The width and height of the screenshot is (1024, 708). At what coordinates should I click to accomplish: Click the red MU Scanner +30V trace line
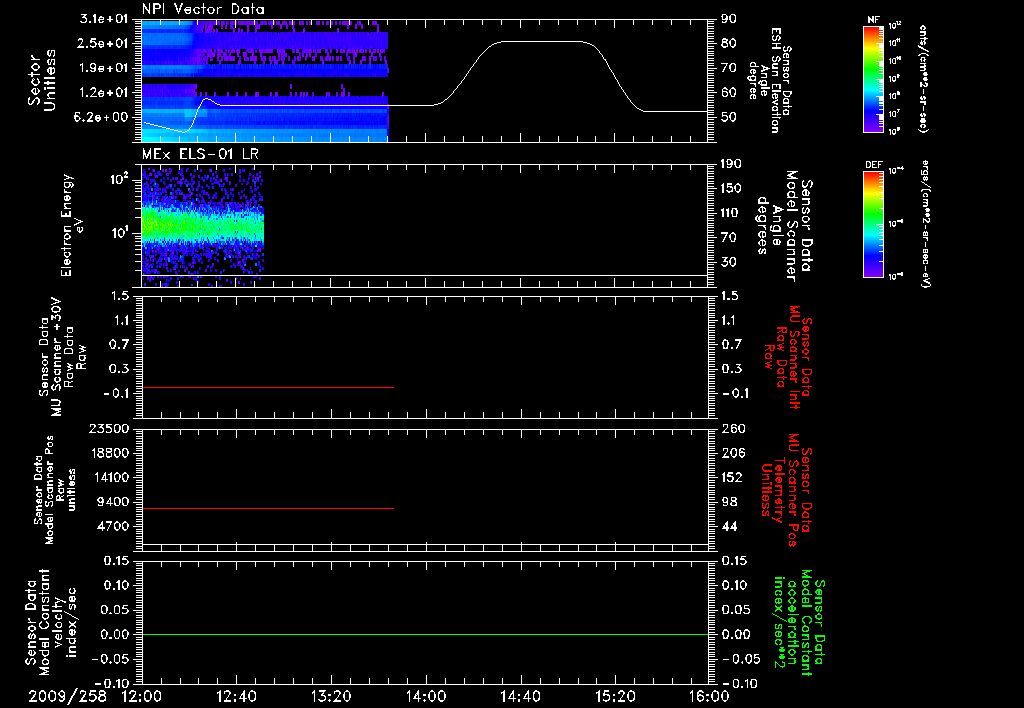coord(268,387)
